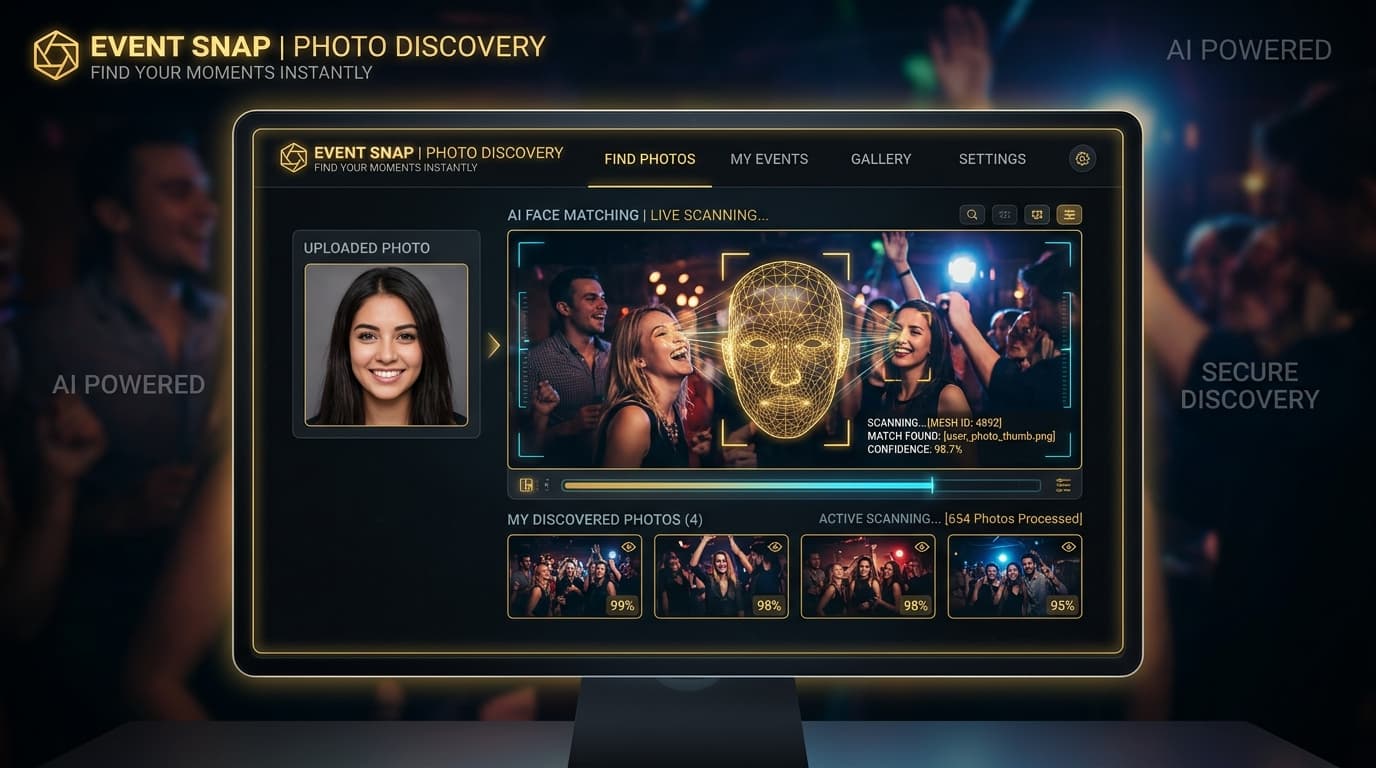Click the arrow beside the uploaded photo
Screen dimensions: 1376x768
pos(493,345)
